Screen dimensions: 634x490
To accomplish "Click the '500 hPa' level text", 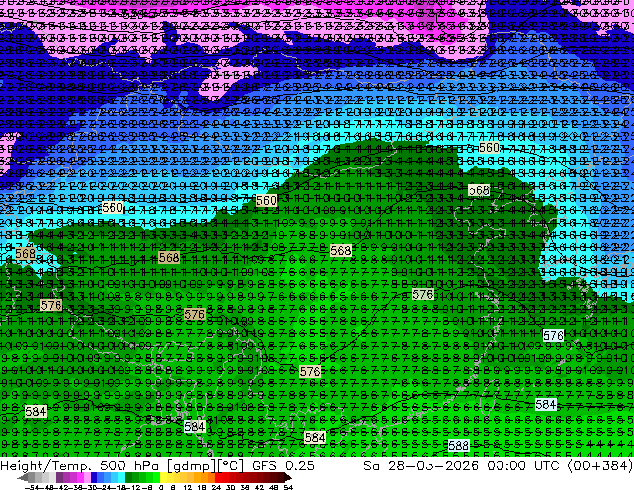I will point(131,466).
